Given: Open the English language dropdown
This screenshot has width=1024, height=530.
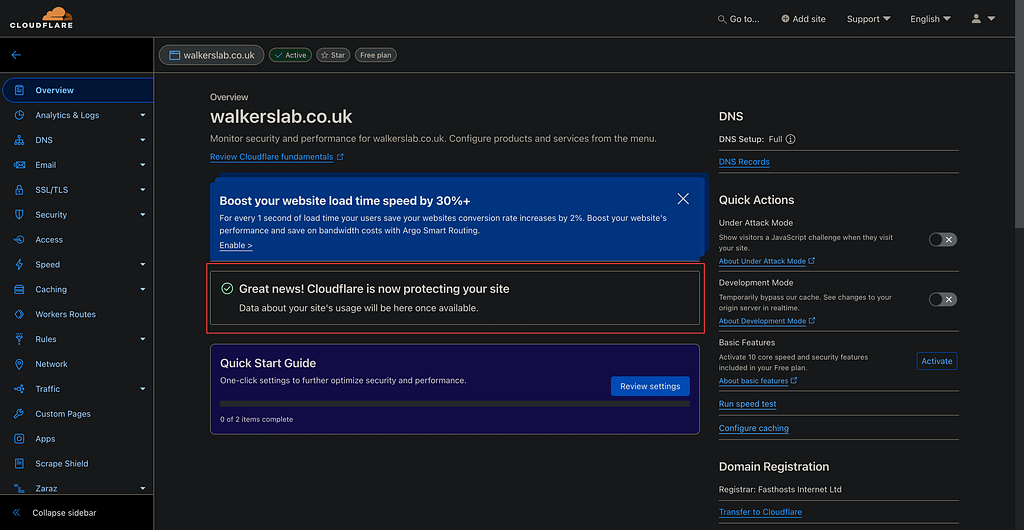Looking at the screenshot, I should 930,19.
